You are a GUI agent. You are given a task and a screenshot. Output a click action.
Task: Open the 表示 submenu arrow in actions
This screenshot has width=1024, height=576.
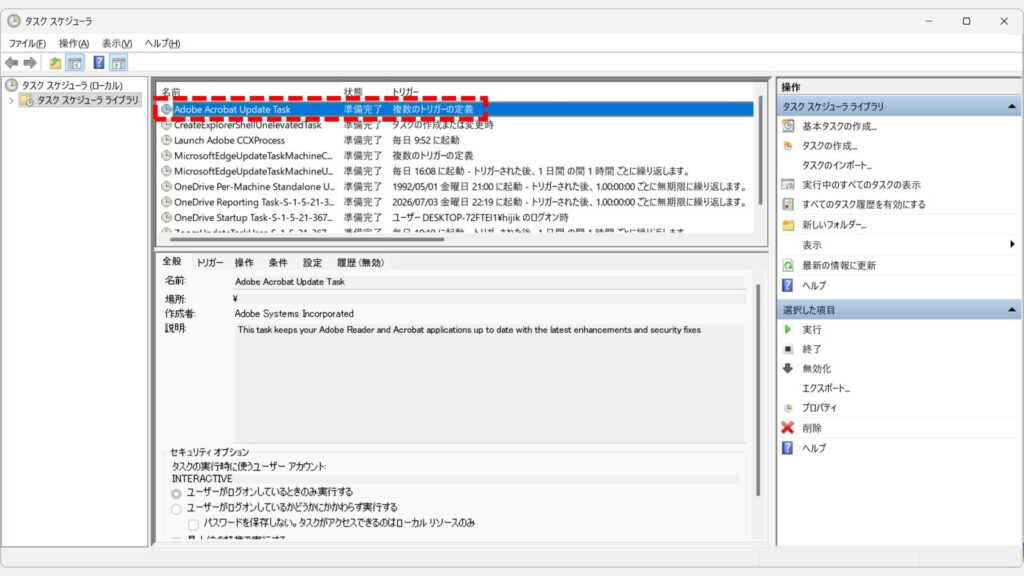[1012, 244]
